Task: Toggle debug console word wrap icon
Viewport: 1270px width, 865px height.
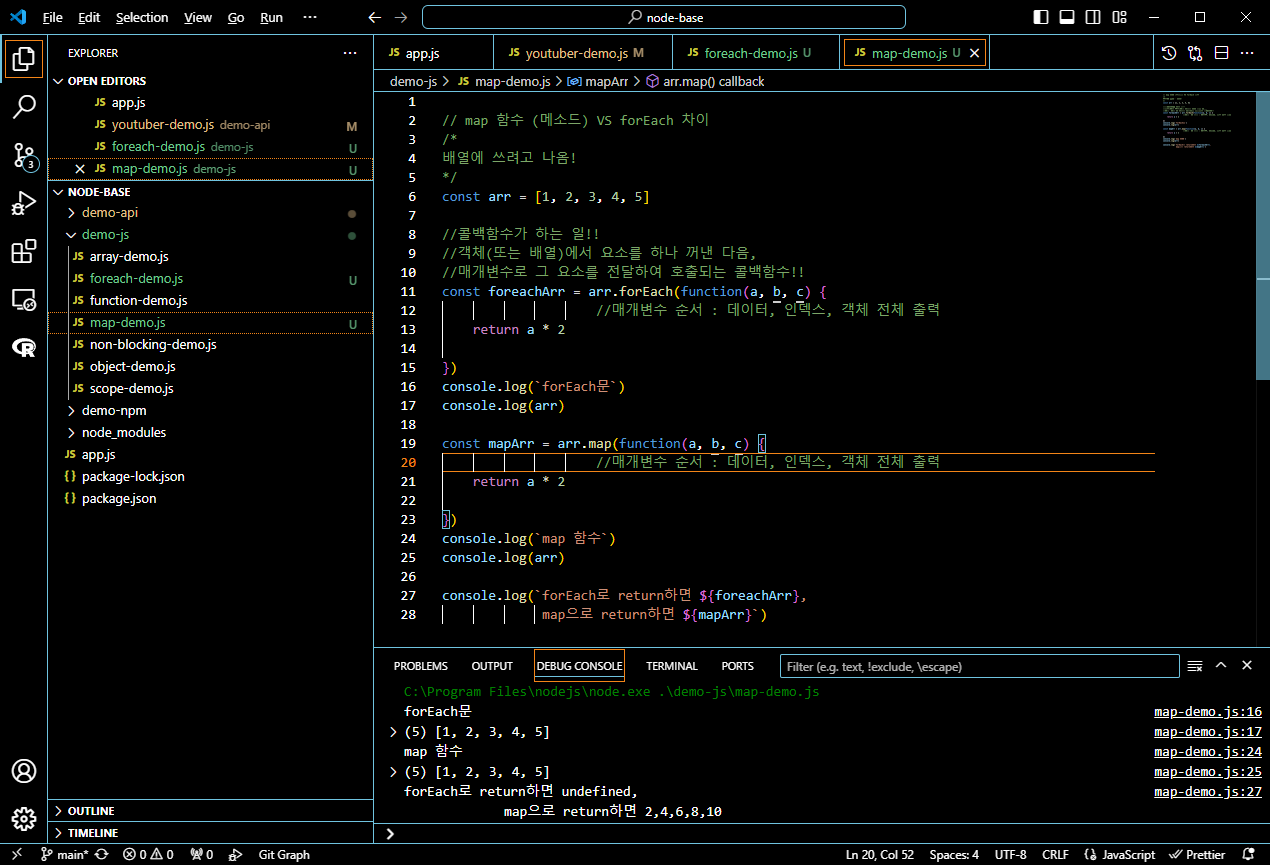Action: pos(1194,666)
